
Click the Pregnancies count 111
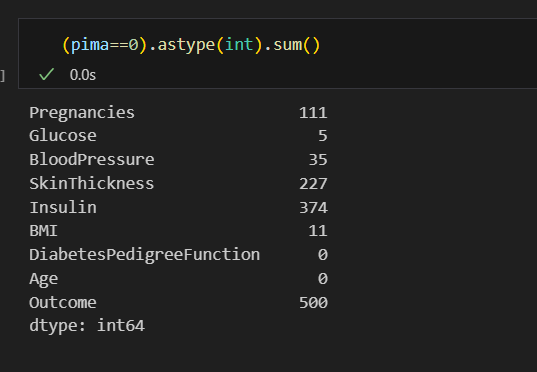click(313, 113)
